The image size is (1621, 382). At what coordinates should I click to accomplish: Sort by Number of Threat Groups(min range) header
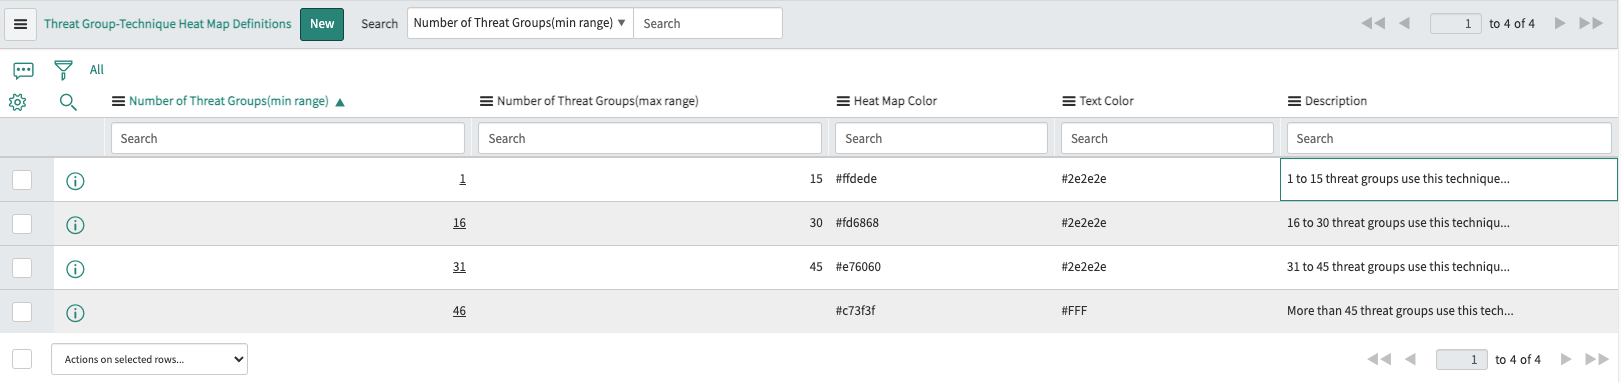(229, 101)
